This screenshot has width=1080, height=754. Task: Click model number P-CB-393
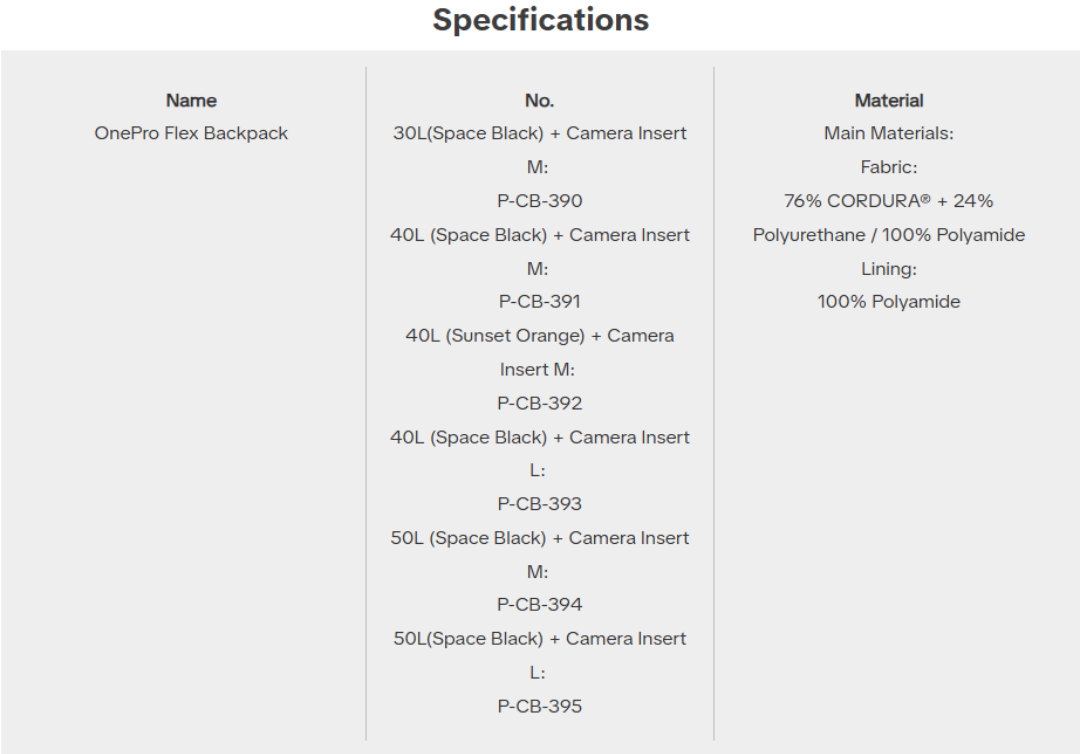pyautogui.click(x=539, y=504)
